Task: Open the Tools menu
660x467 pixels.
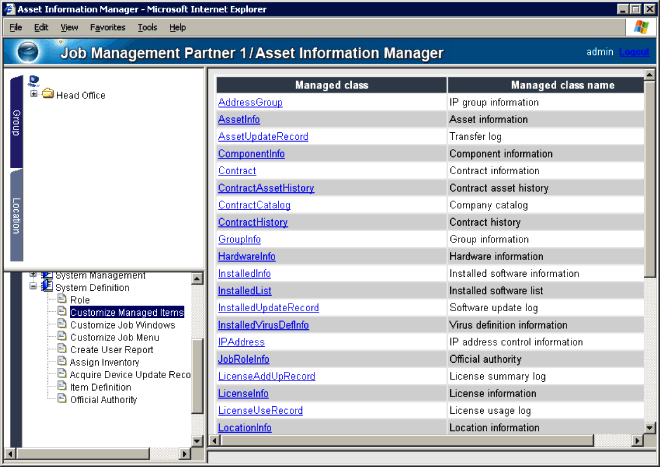Action: coord(148,27)
